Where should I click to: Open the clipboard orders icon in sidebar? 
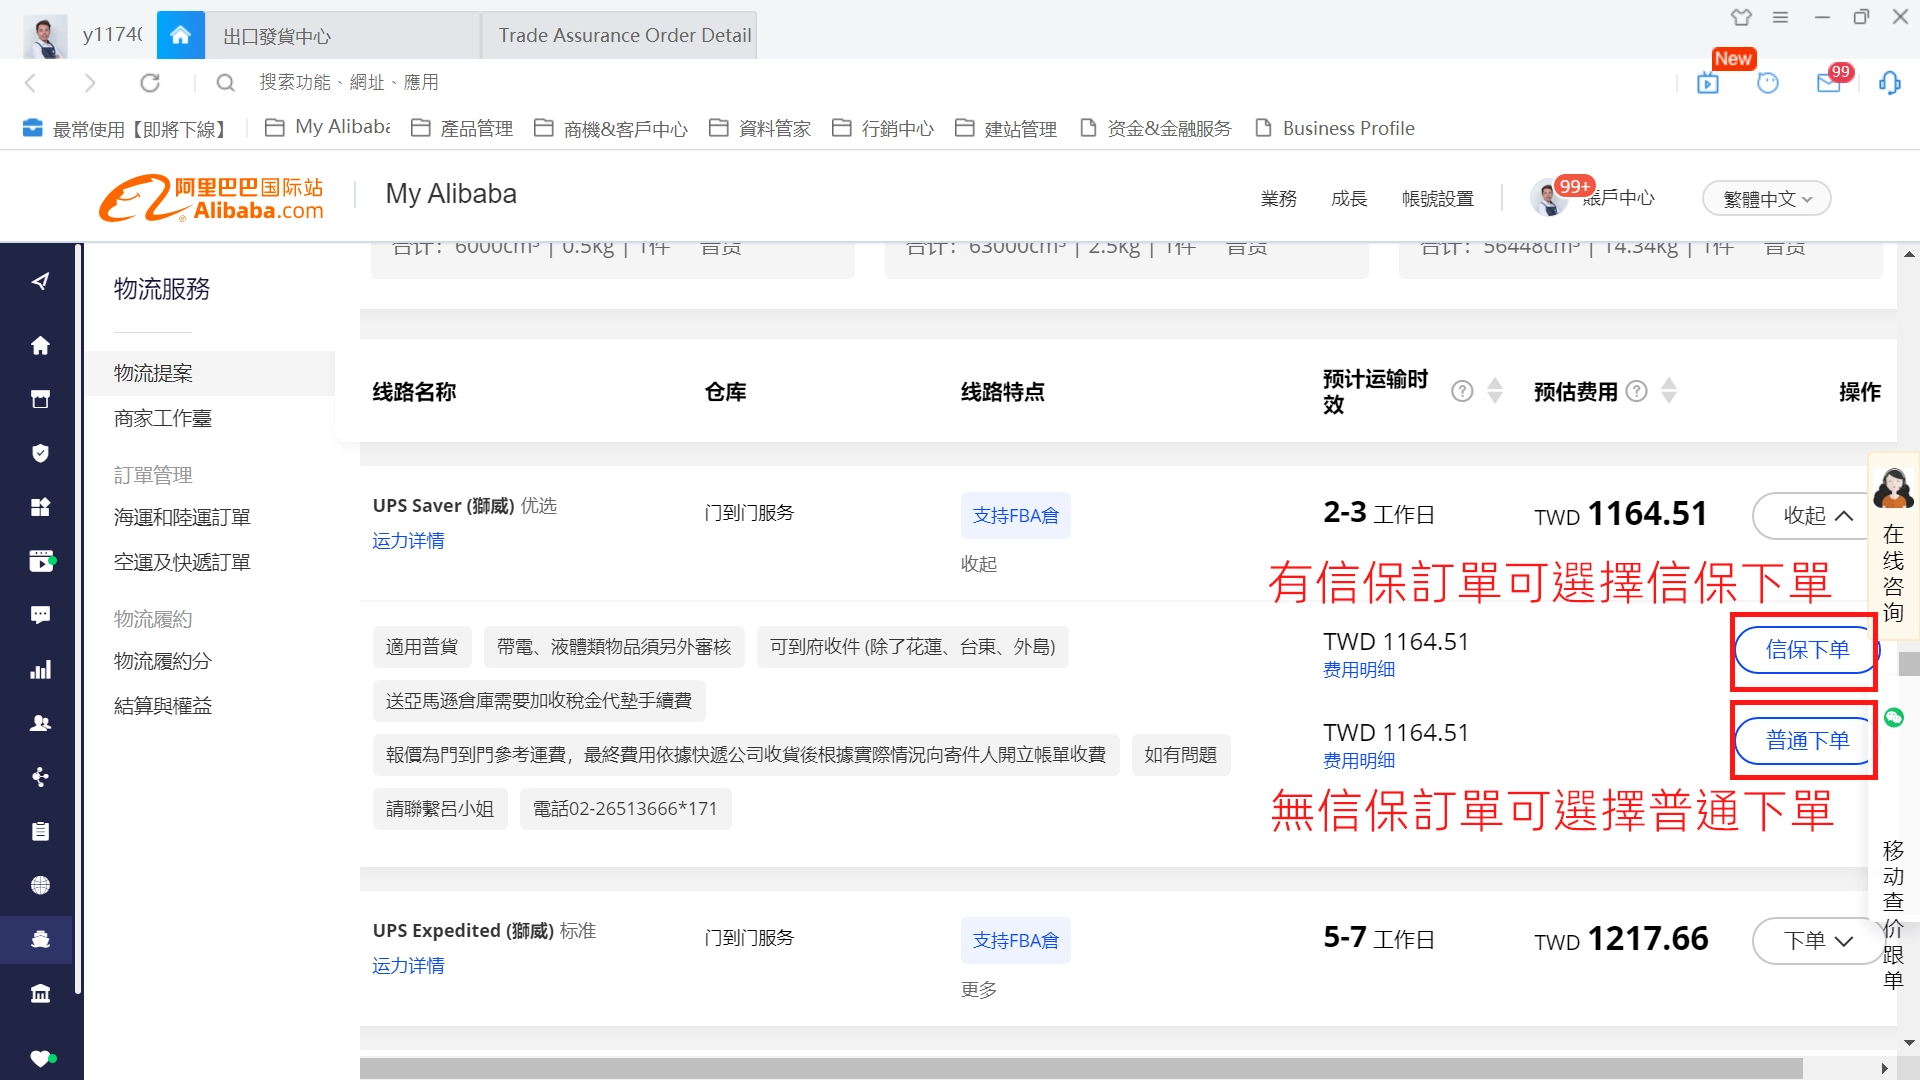40,832
